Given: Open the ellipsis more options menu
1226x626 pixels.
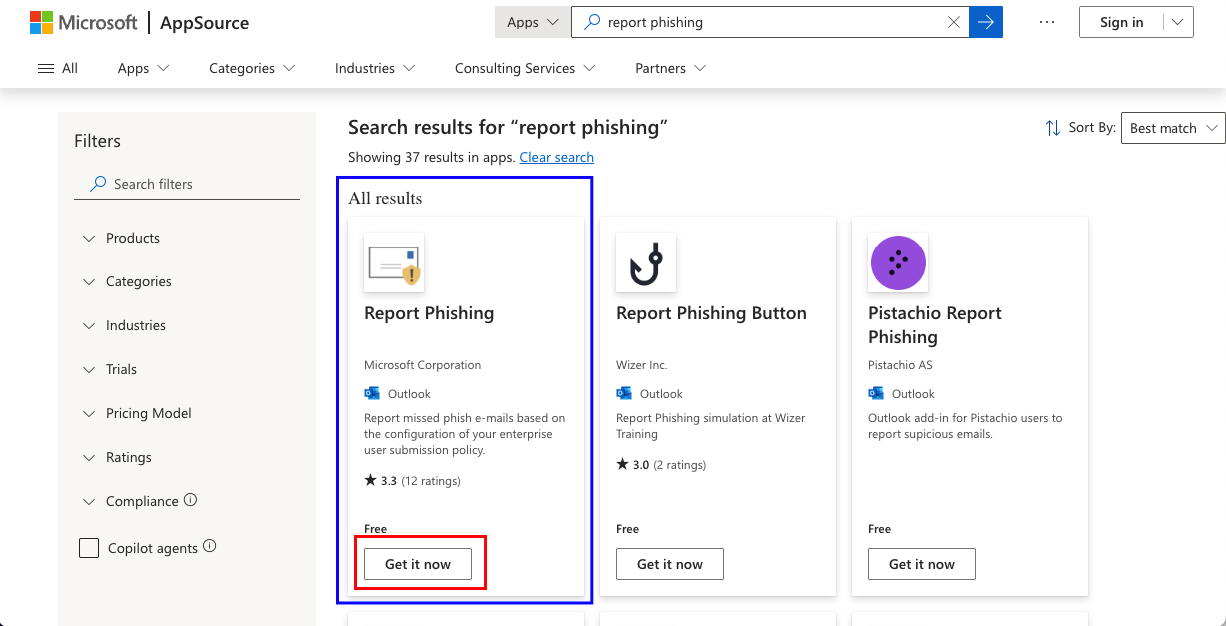Looking at the screenshot, I should (x=1046, y=22).
